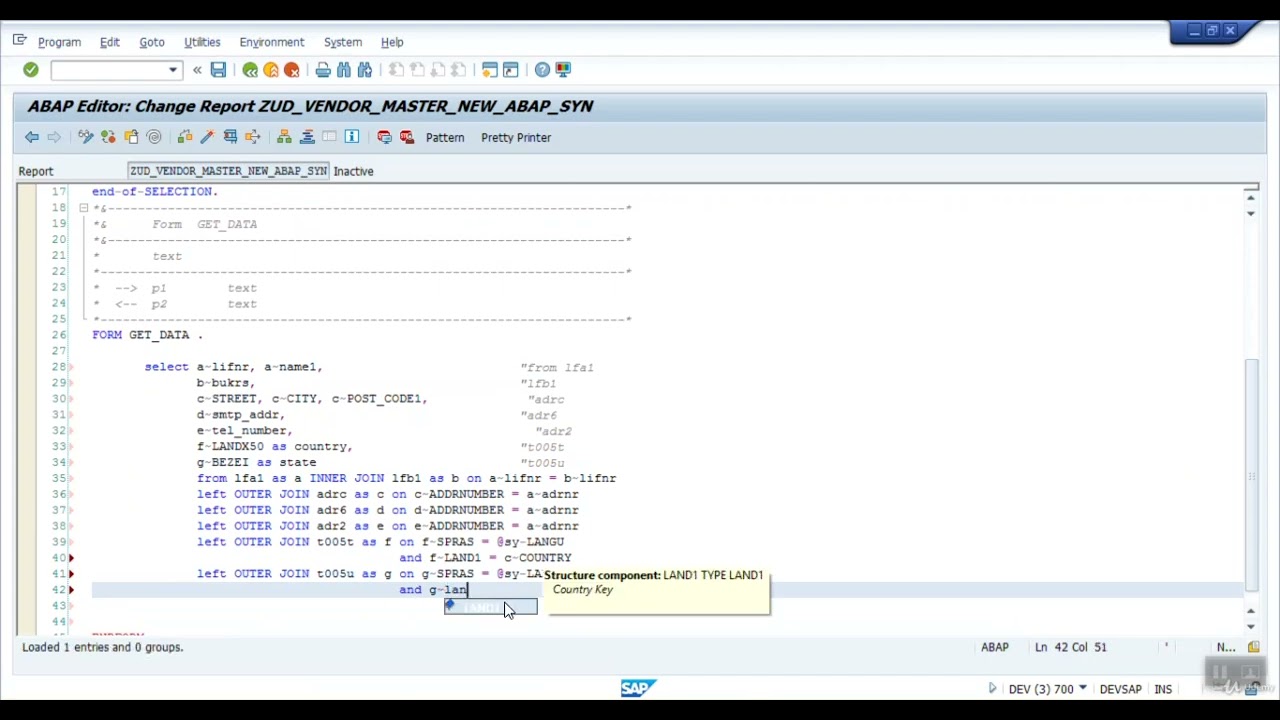
Task: Run the syntax Check icon
Action: pos(185,137)
